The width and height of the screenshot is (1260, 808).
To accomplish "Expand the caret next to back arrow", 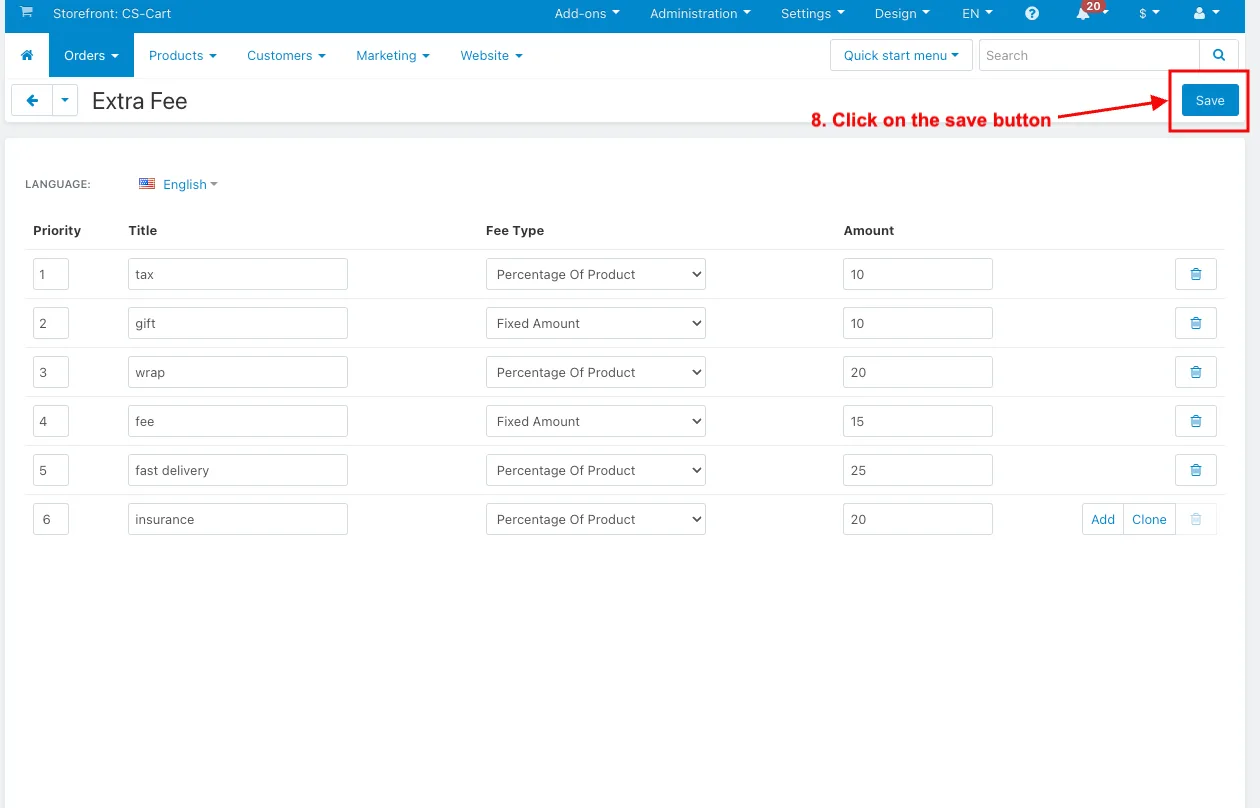I will click(x=65, y=100).
